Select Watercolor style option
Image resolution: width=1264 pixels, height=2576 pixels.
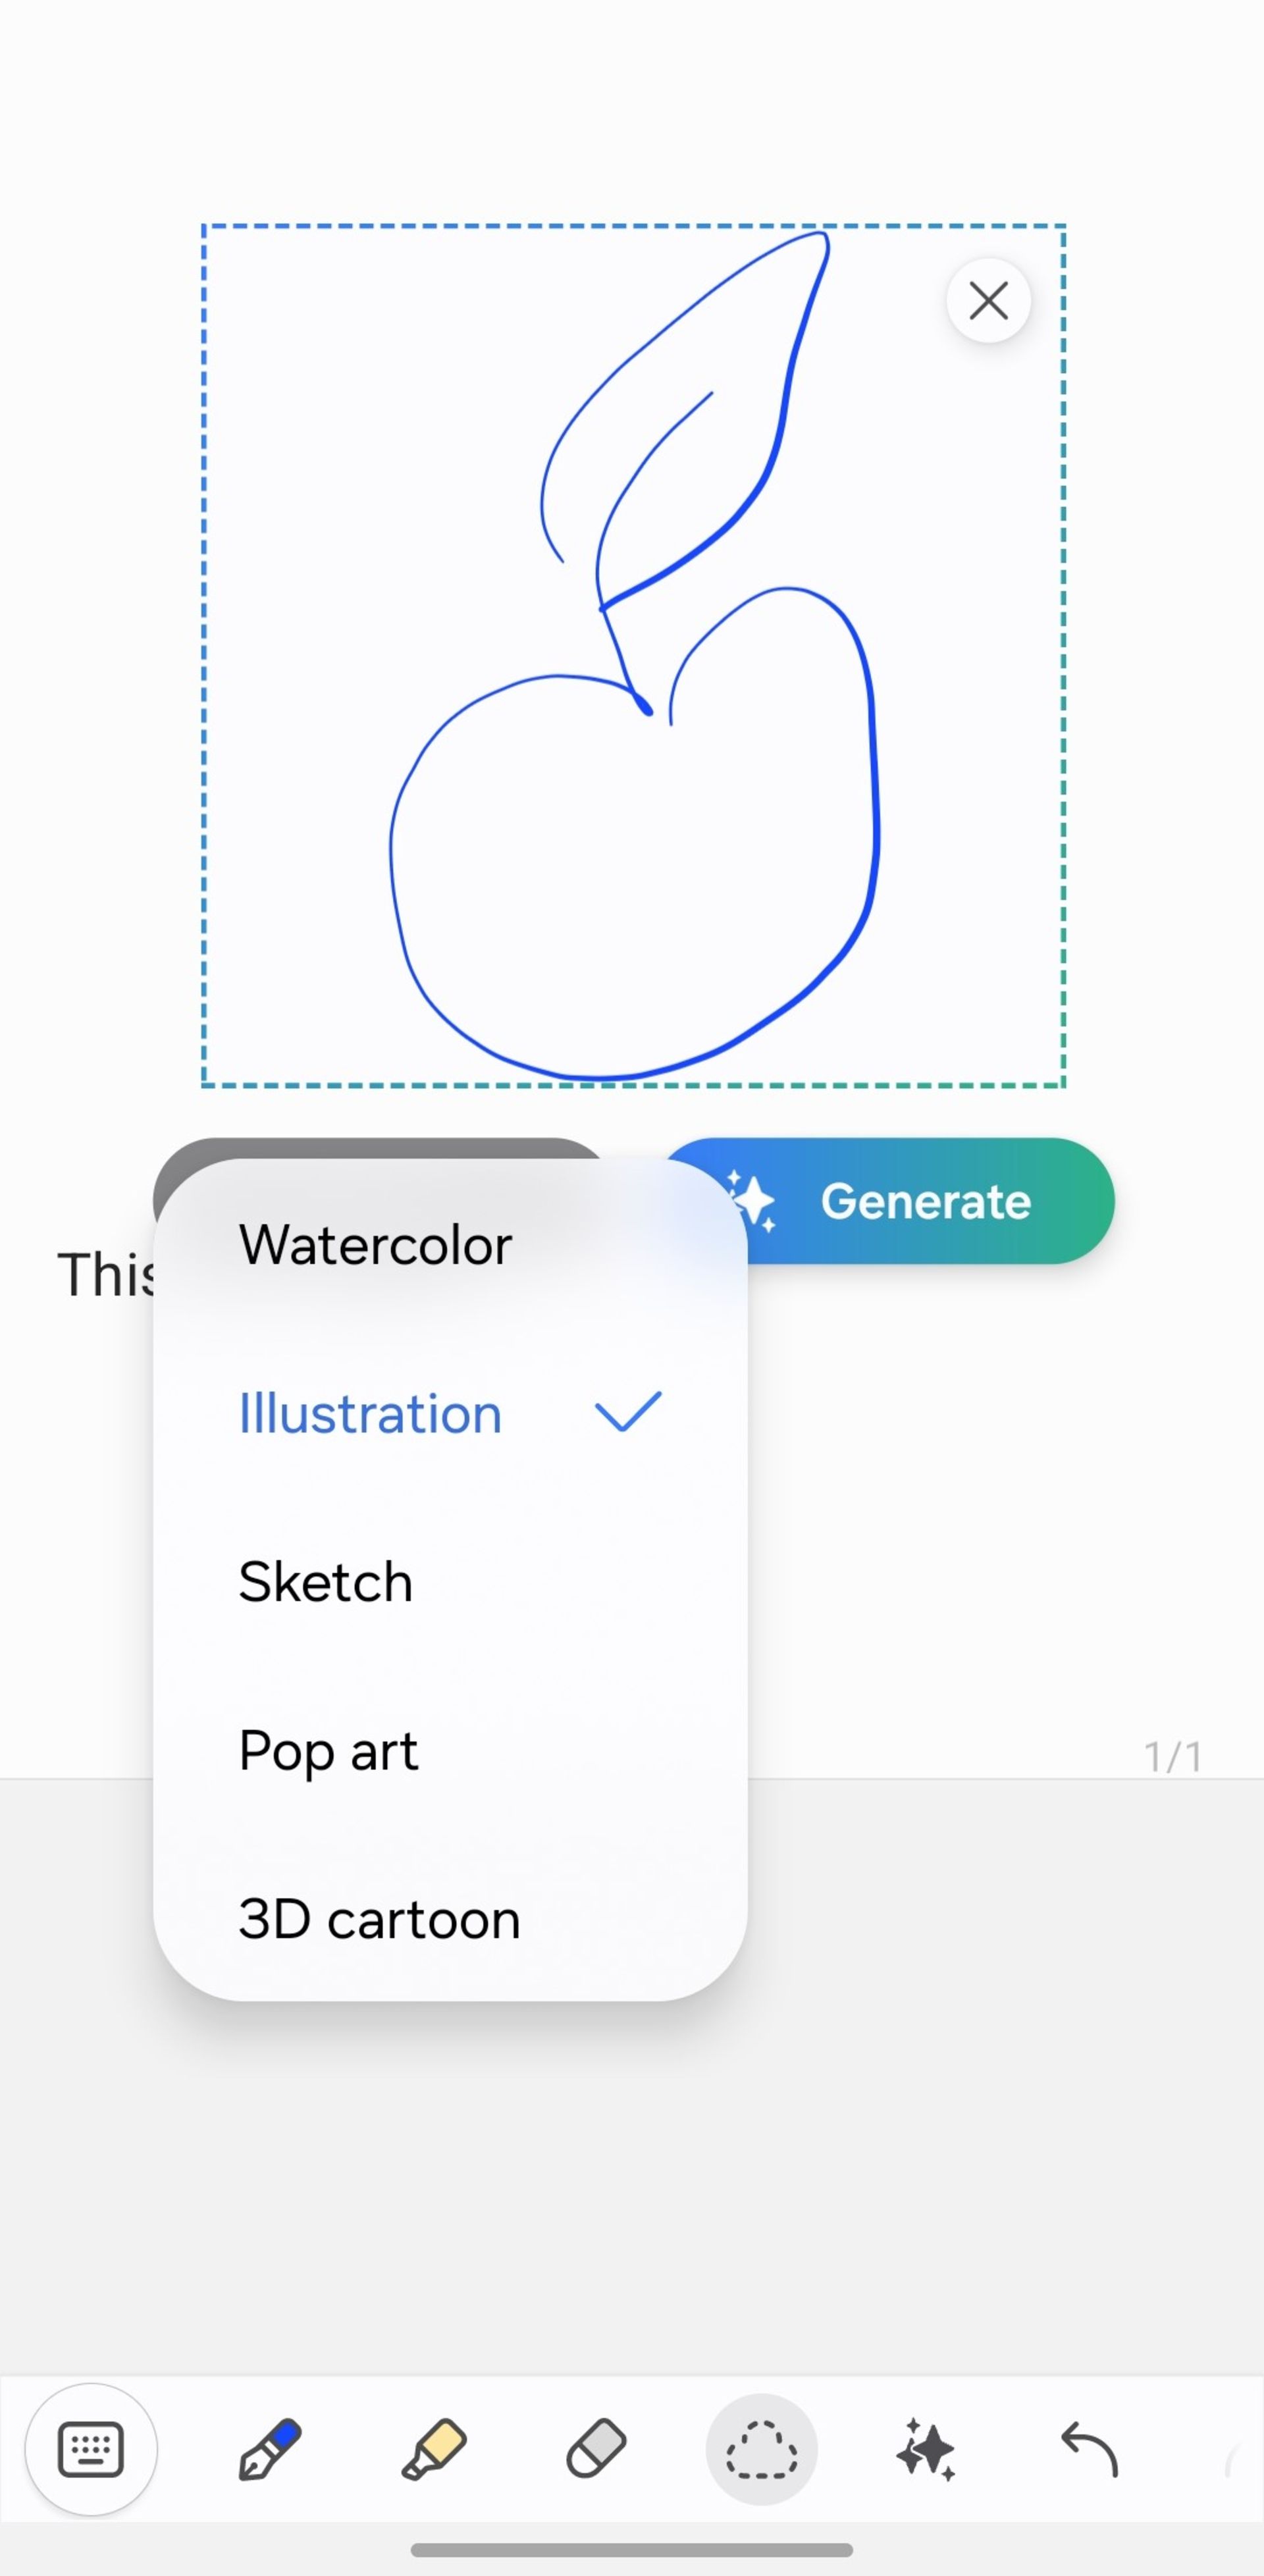coord(373,1244)
